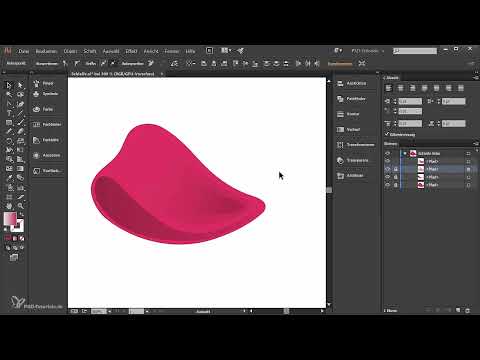The width and height of the screenshot is (480, 360).
Task: Select the Zoom magnifier tool
Action: point(20,206)
